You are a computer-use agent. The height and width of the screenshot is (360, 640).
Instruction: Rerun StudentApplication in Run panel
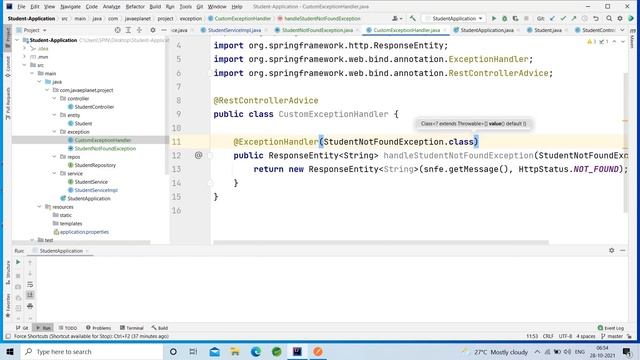click(x=18, y=262)
